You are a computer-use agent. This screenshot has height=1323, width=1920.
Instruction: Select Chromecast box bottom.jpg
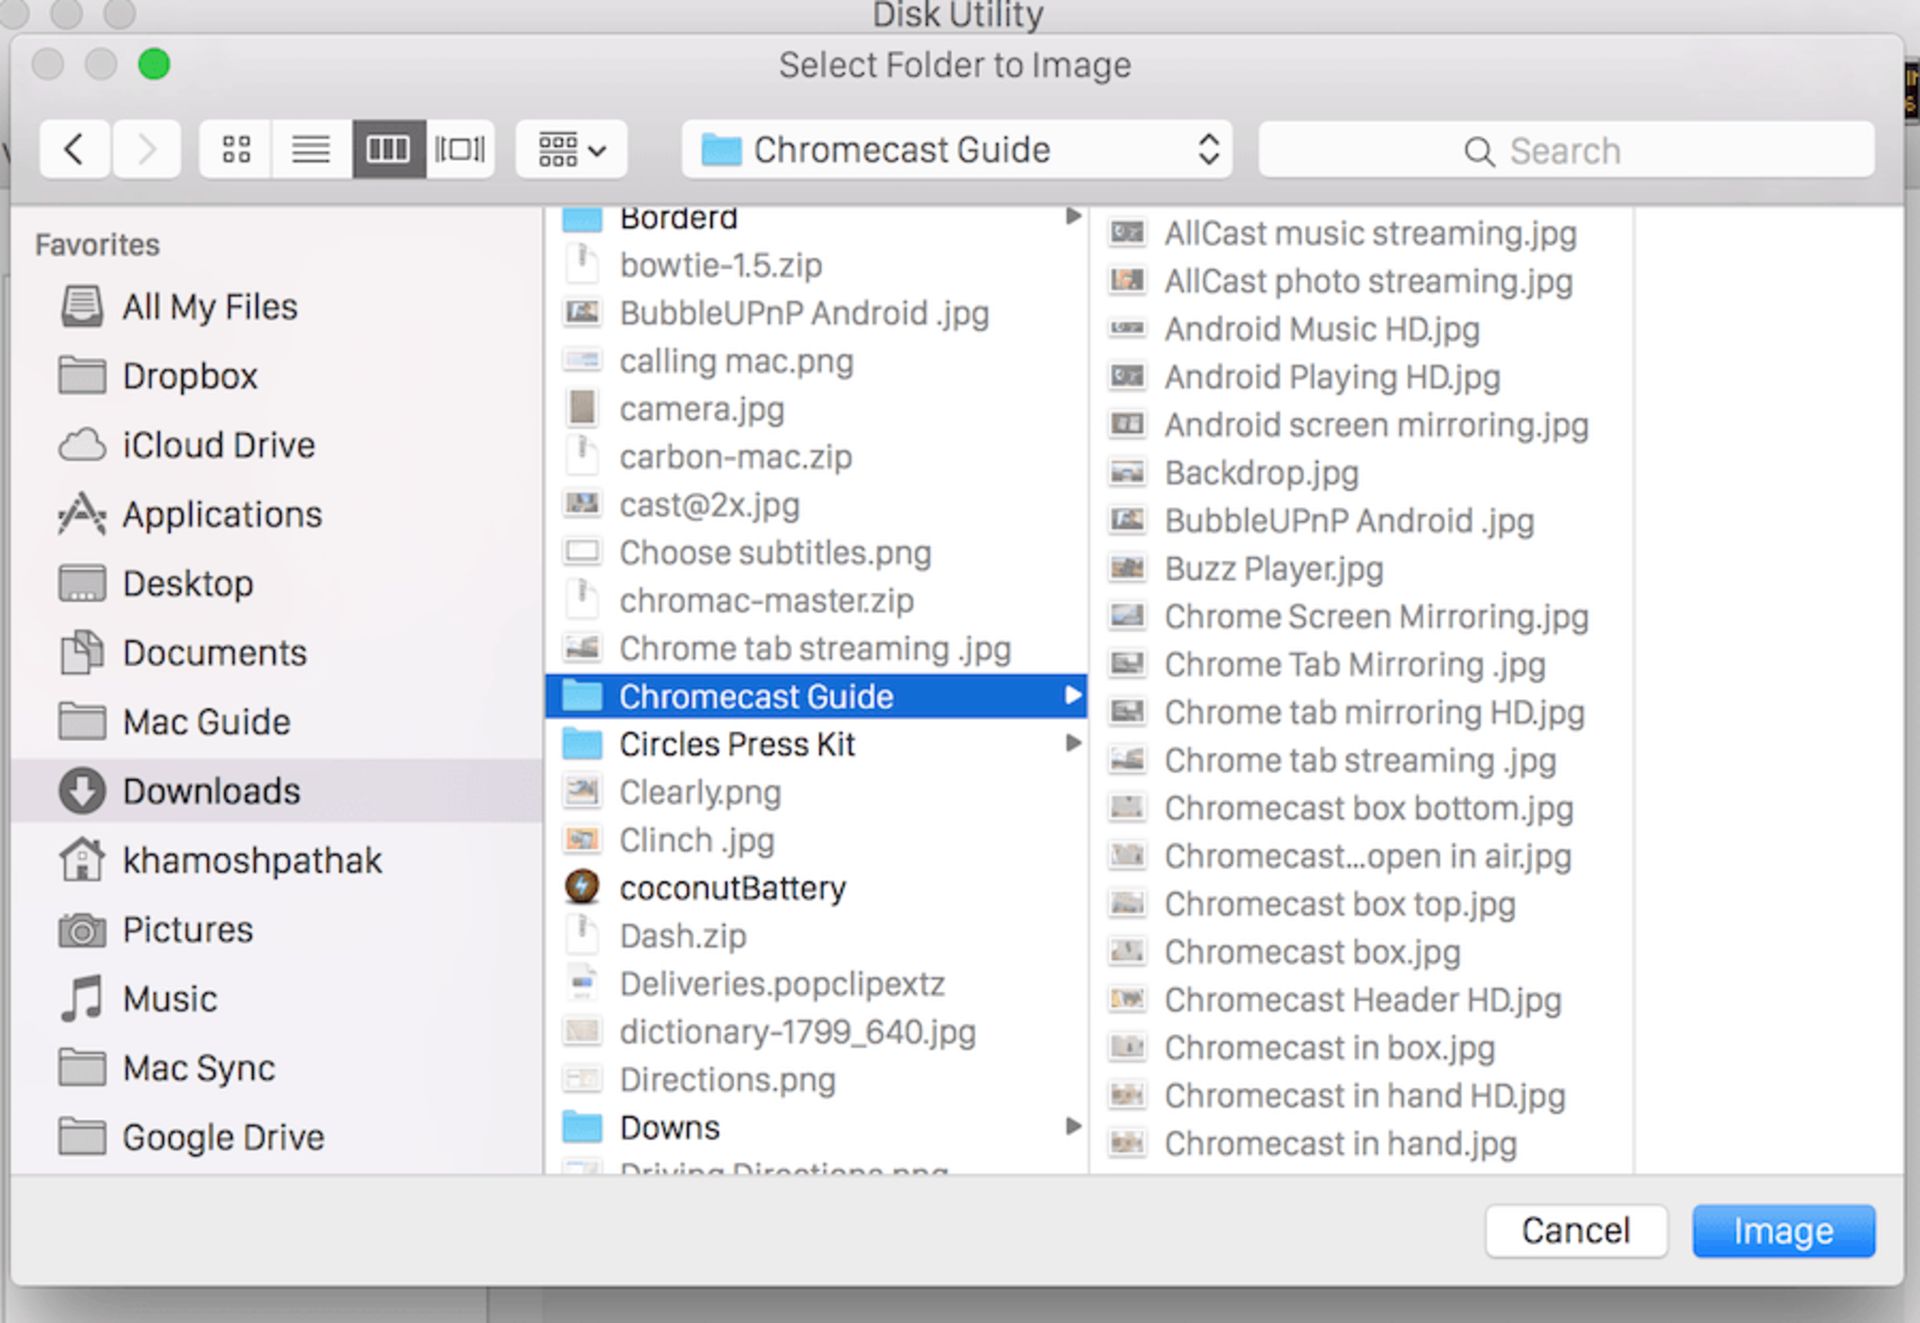(x=1361, y=808)
